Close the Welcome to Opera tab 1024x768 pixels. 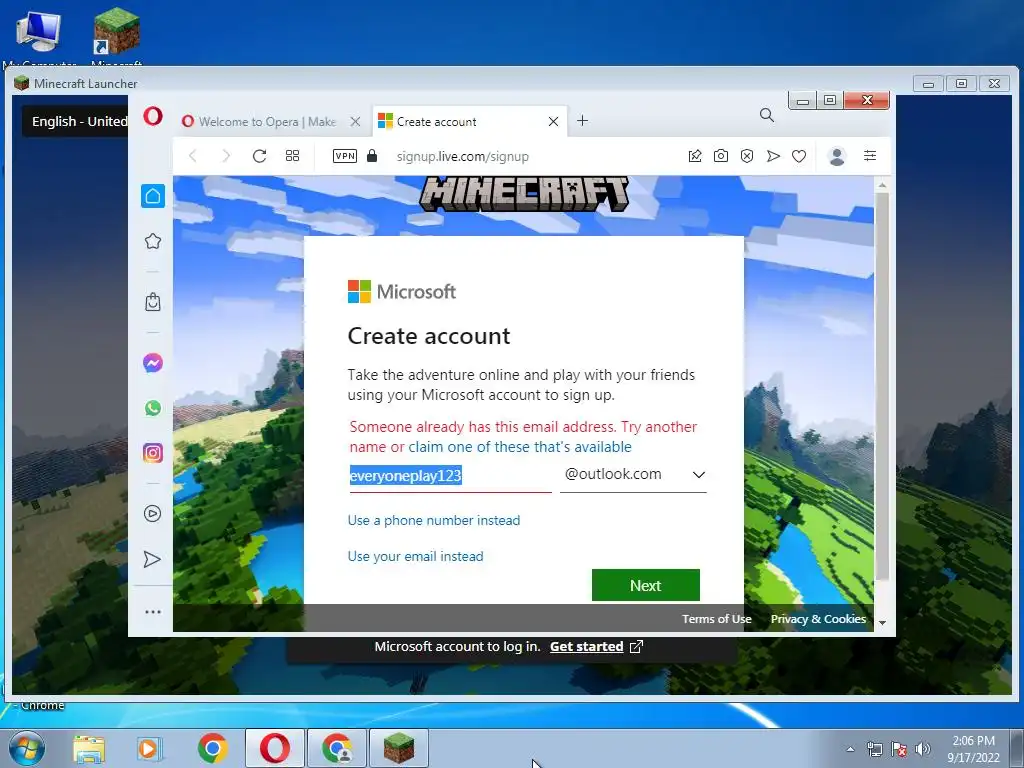coord(355,121)
